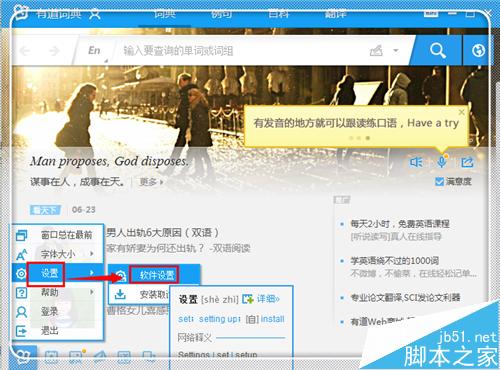
Task: Click the download icon beside 安装取词
Action: (x=120, y=294)
